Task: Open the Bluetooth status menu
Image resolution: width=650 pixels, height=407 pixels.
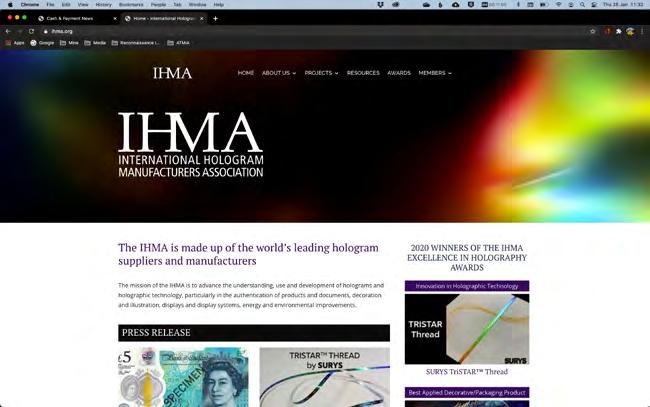Action: (518, 5)
